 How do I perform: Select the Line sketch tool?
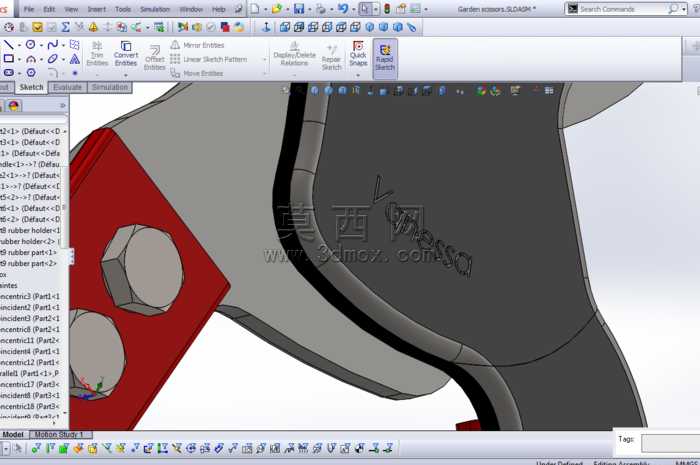coord(9,45)
